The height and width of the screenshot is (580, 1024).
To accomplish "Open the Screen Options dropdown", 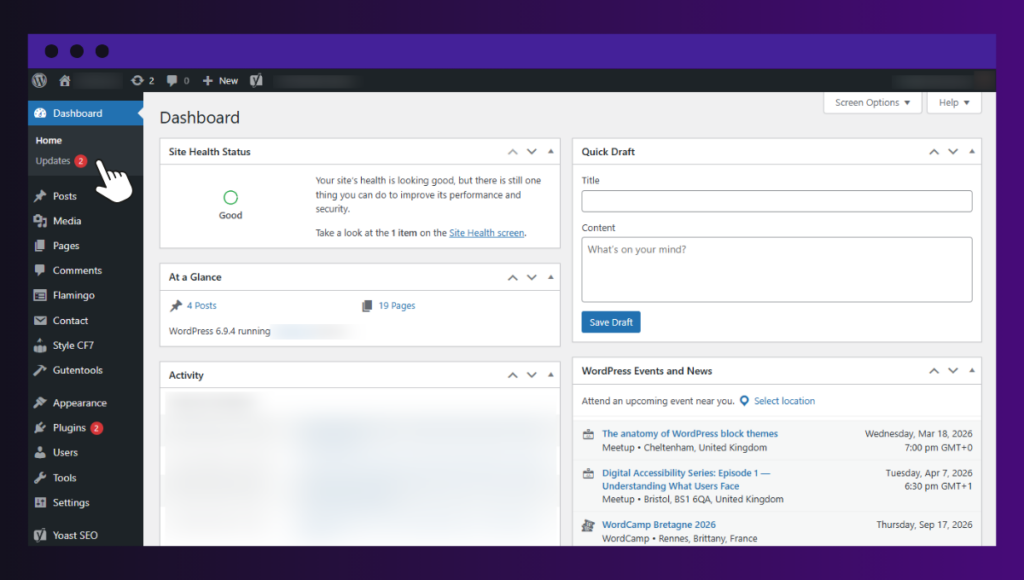I will (872, 102).
